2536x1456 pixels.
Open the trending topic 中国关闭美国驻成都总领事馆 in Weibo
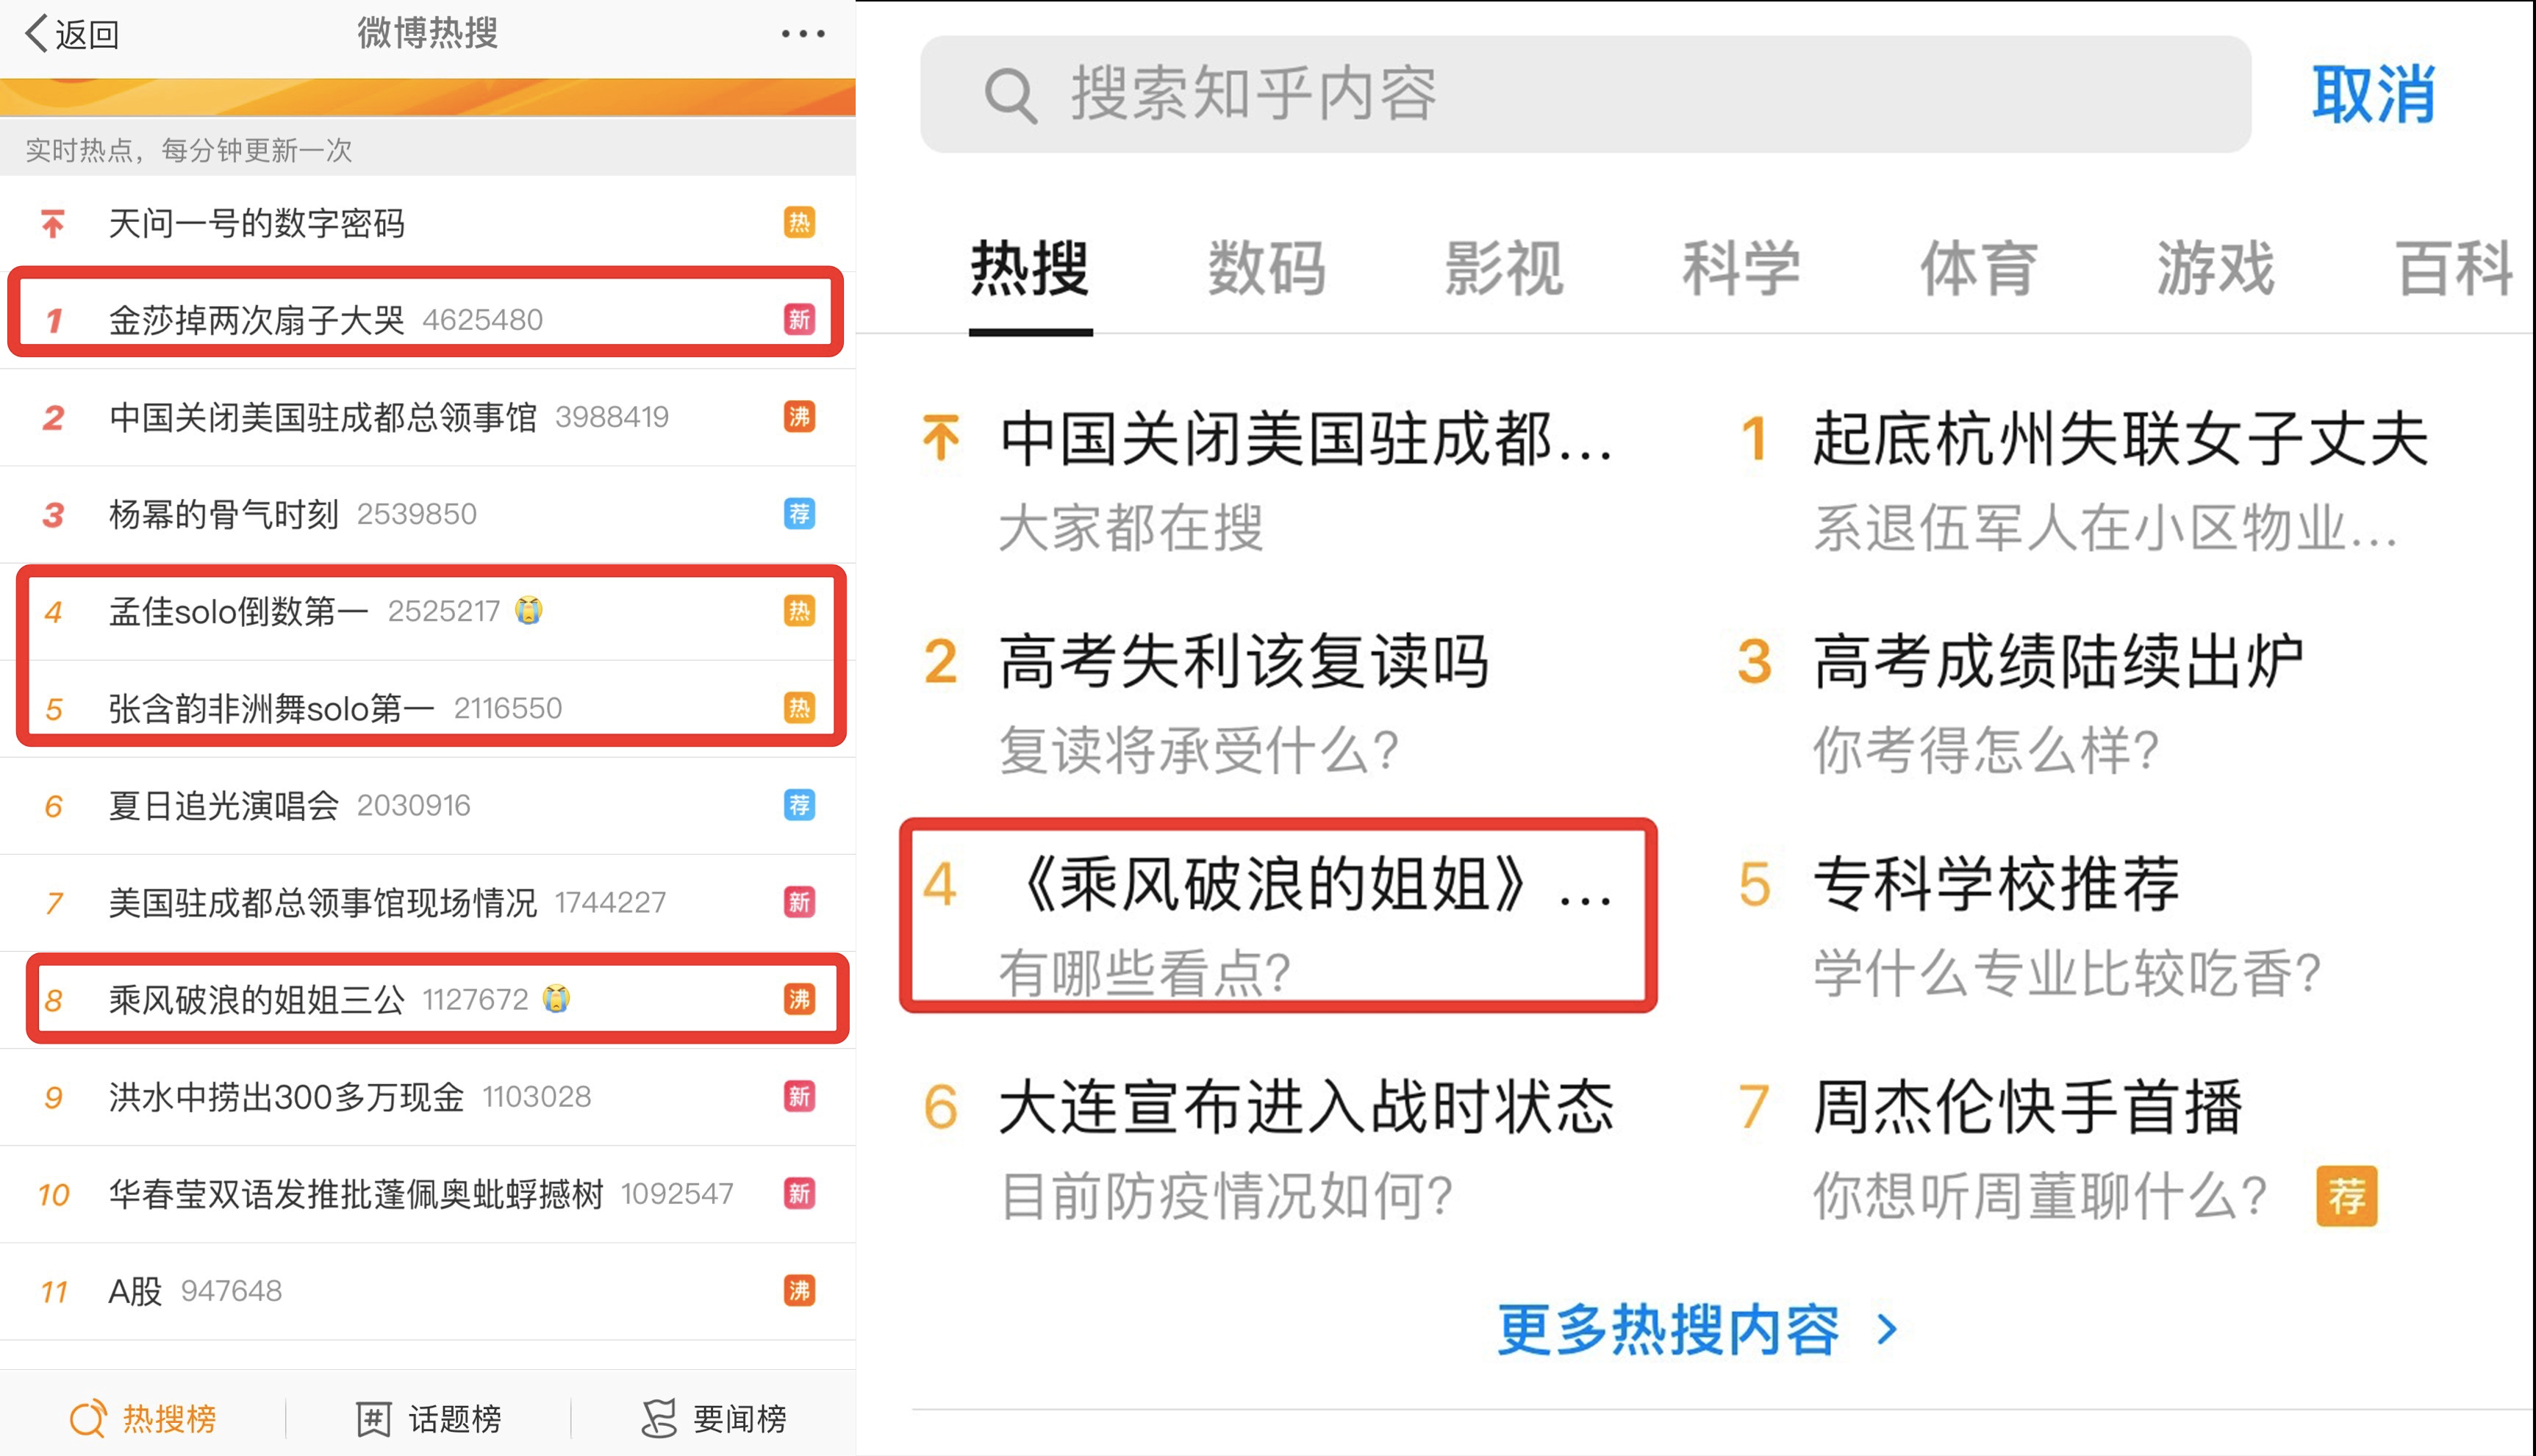tap(322, 417)
